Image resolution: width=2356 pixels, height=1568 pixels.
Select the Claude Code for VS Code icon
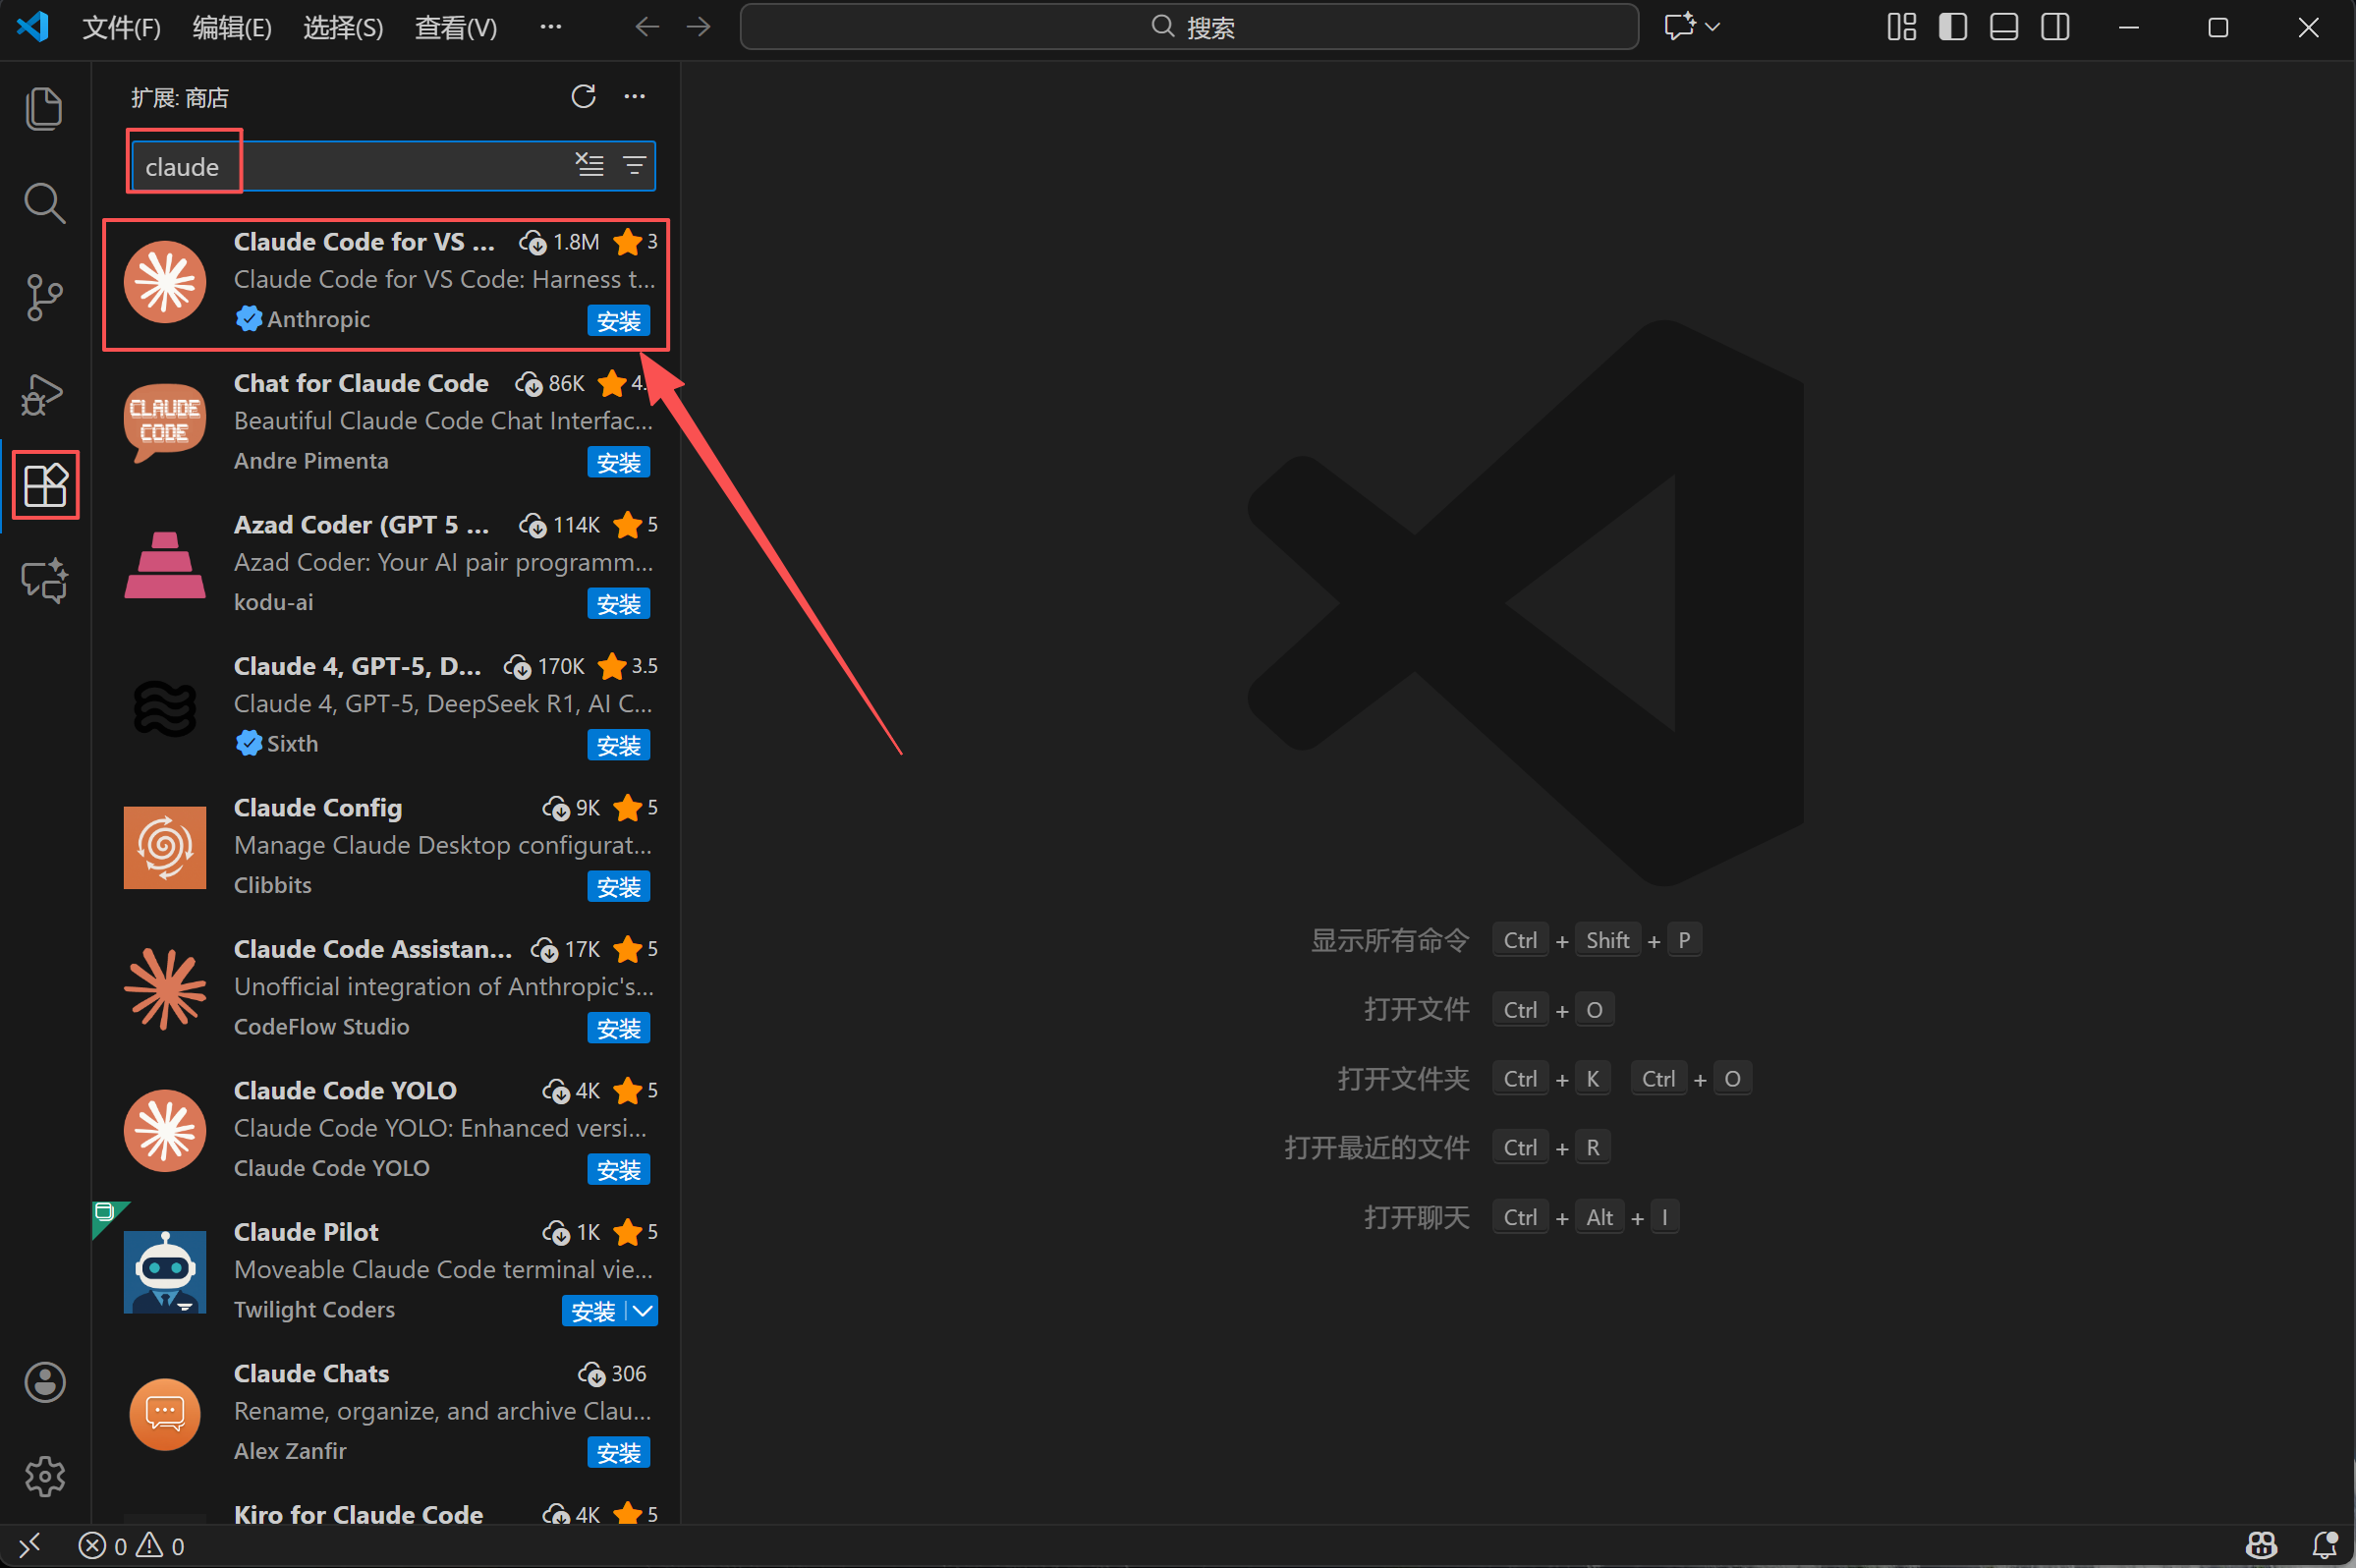[165, 282]
